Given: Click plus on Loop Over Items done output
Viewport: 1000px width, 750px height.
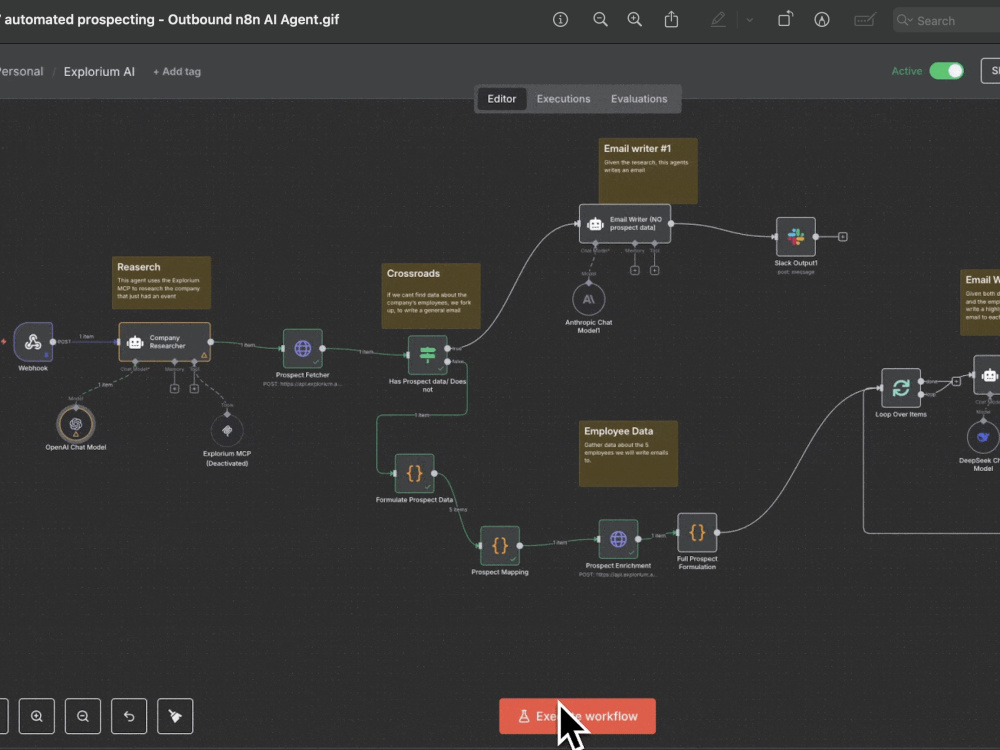Looking at the screenshot, I should [956, 381].
